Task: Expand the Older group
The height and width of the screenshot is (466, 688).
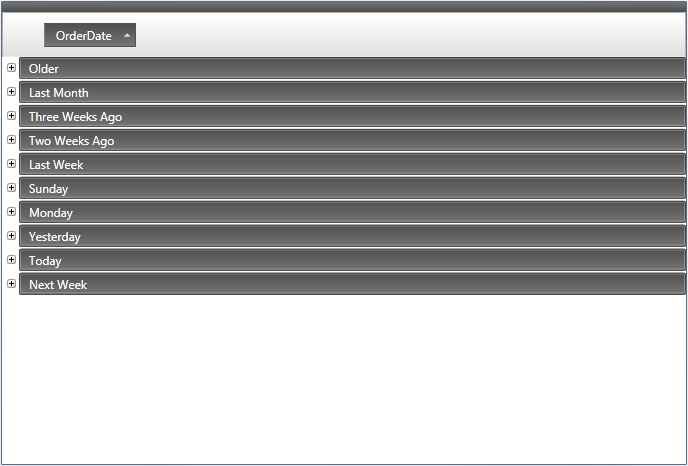Action: point(11,68)
